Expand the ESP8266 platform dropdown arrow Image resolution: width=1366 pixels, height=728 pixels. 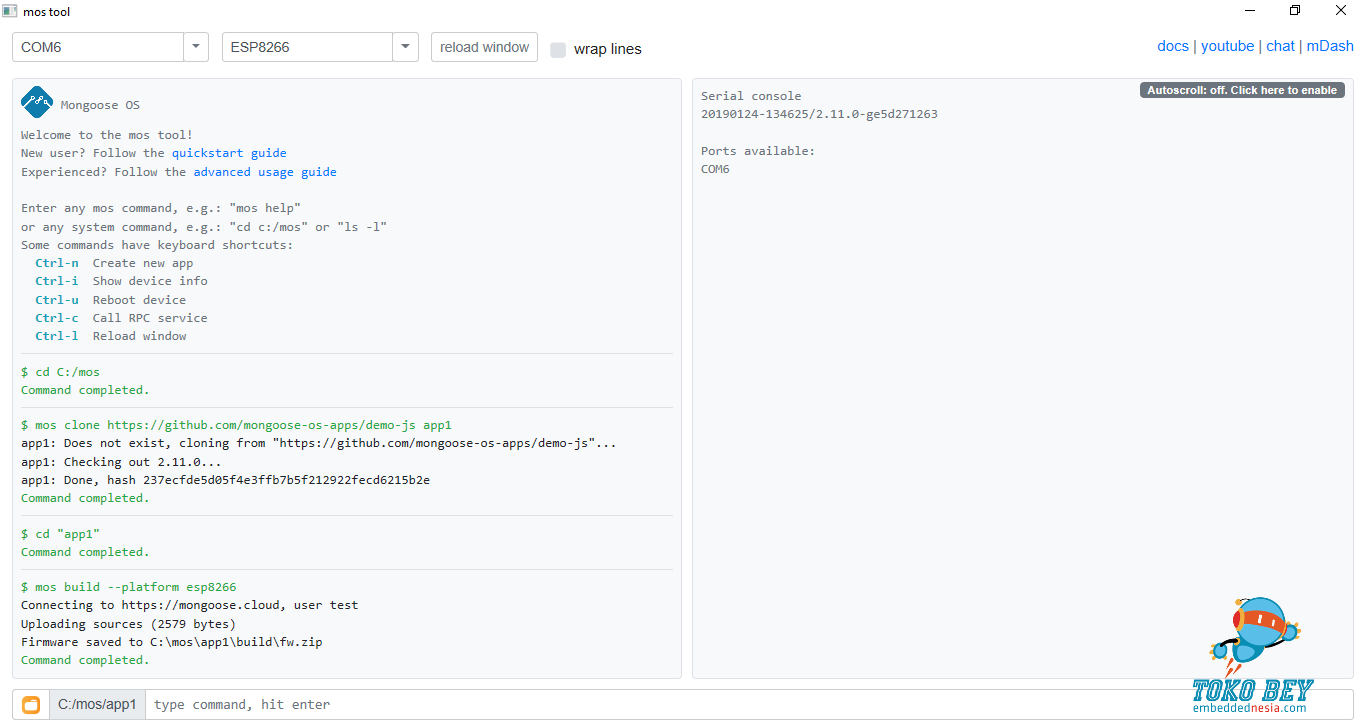(405, 47)
